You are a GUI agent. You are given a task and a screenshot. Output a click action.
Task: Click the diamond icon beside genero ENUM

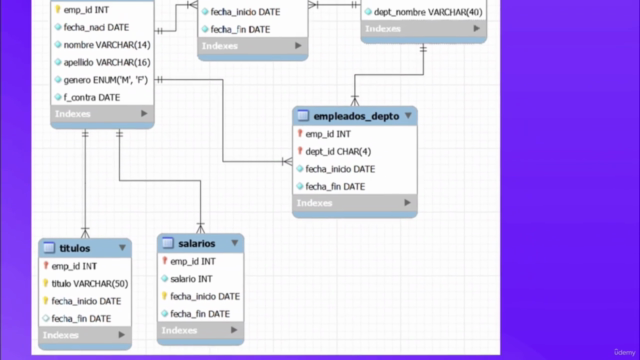coord(58,80)
